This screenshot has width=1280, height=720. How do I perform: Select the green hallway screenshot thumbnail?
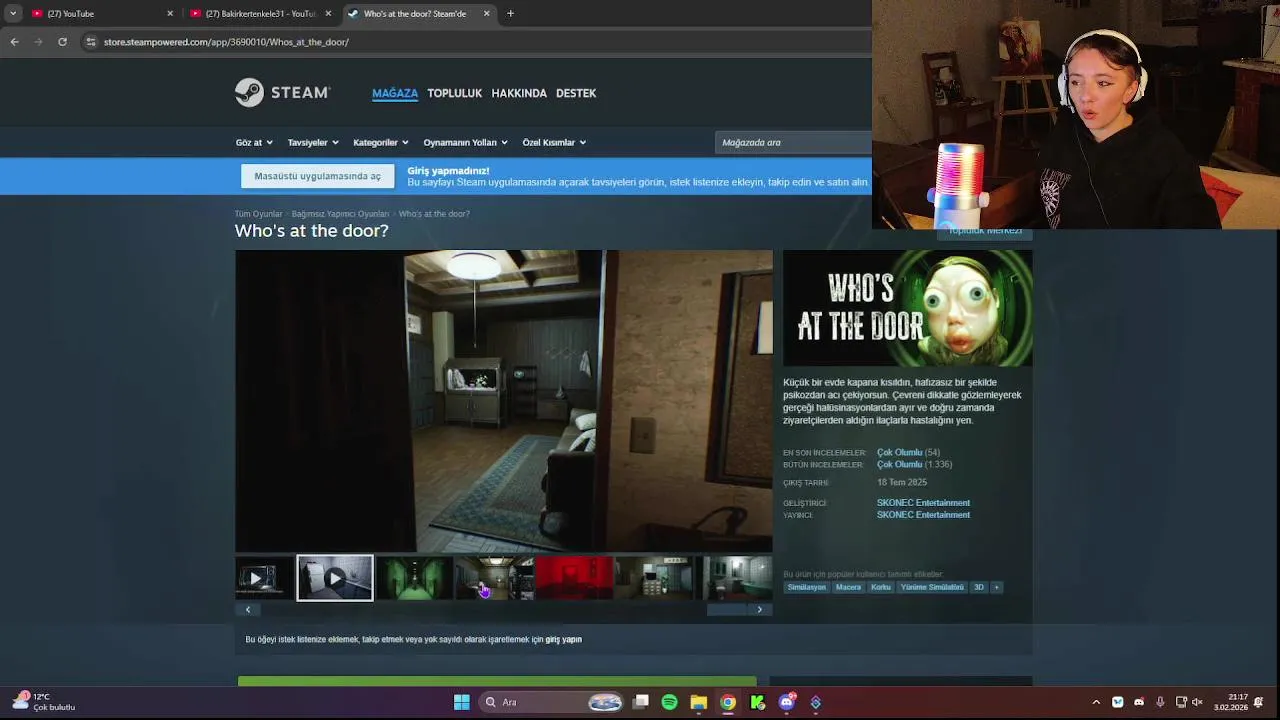tap(414, 578)
